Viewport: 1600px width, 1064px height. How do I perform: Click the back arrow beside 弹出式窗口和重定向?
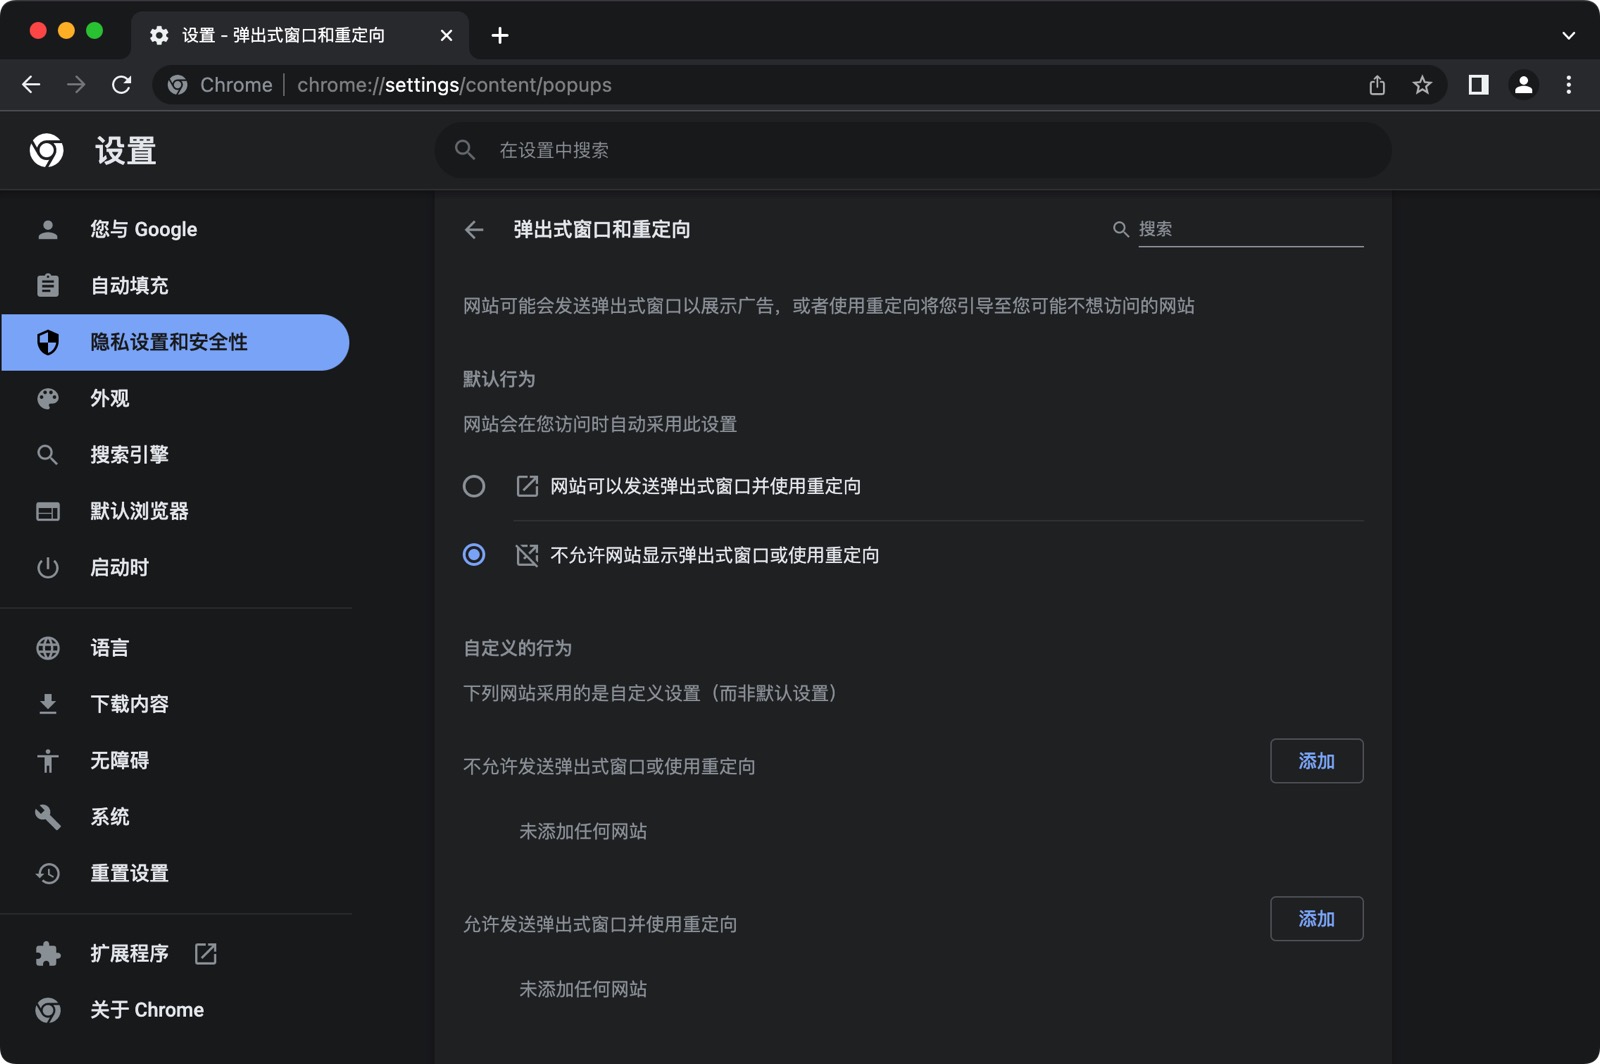pos(474,230)
